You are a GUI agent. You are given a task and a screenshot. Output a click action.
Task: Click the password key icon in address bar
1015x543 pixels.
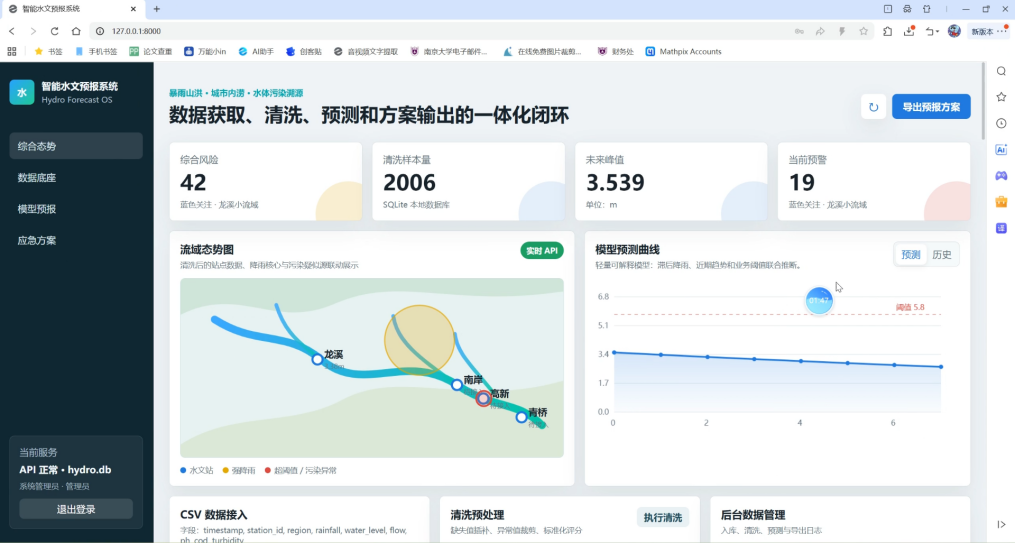(x=799, y=31)
